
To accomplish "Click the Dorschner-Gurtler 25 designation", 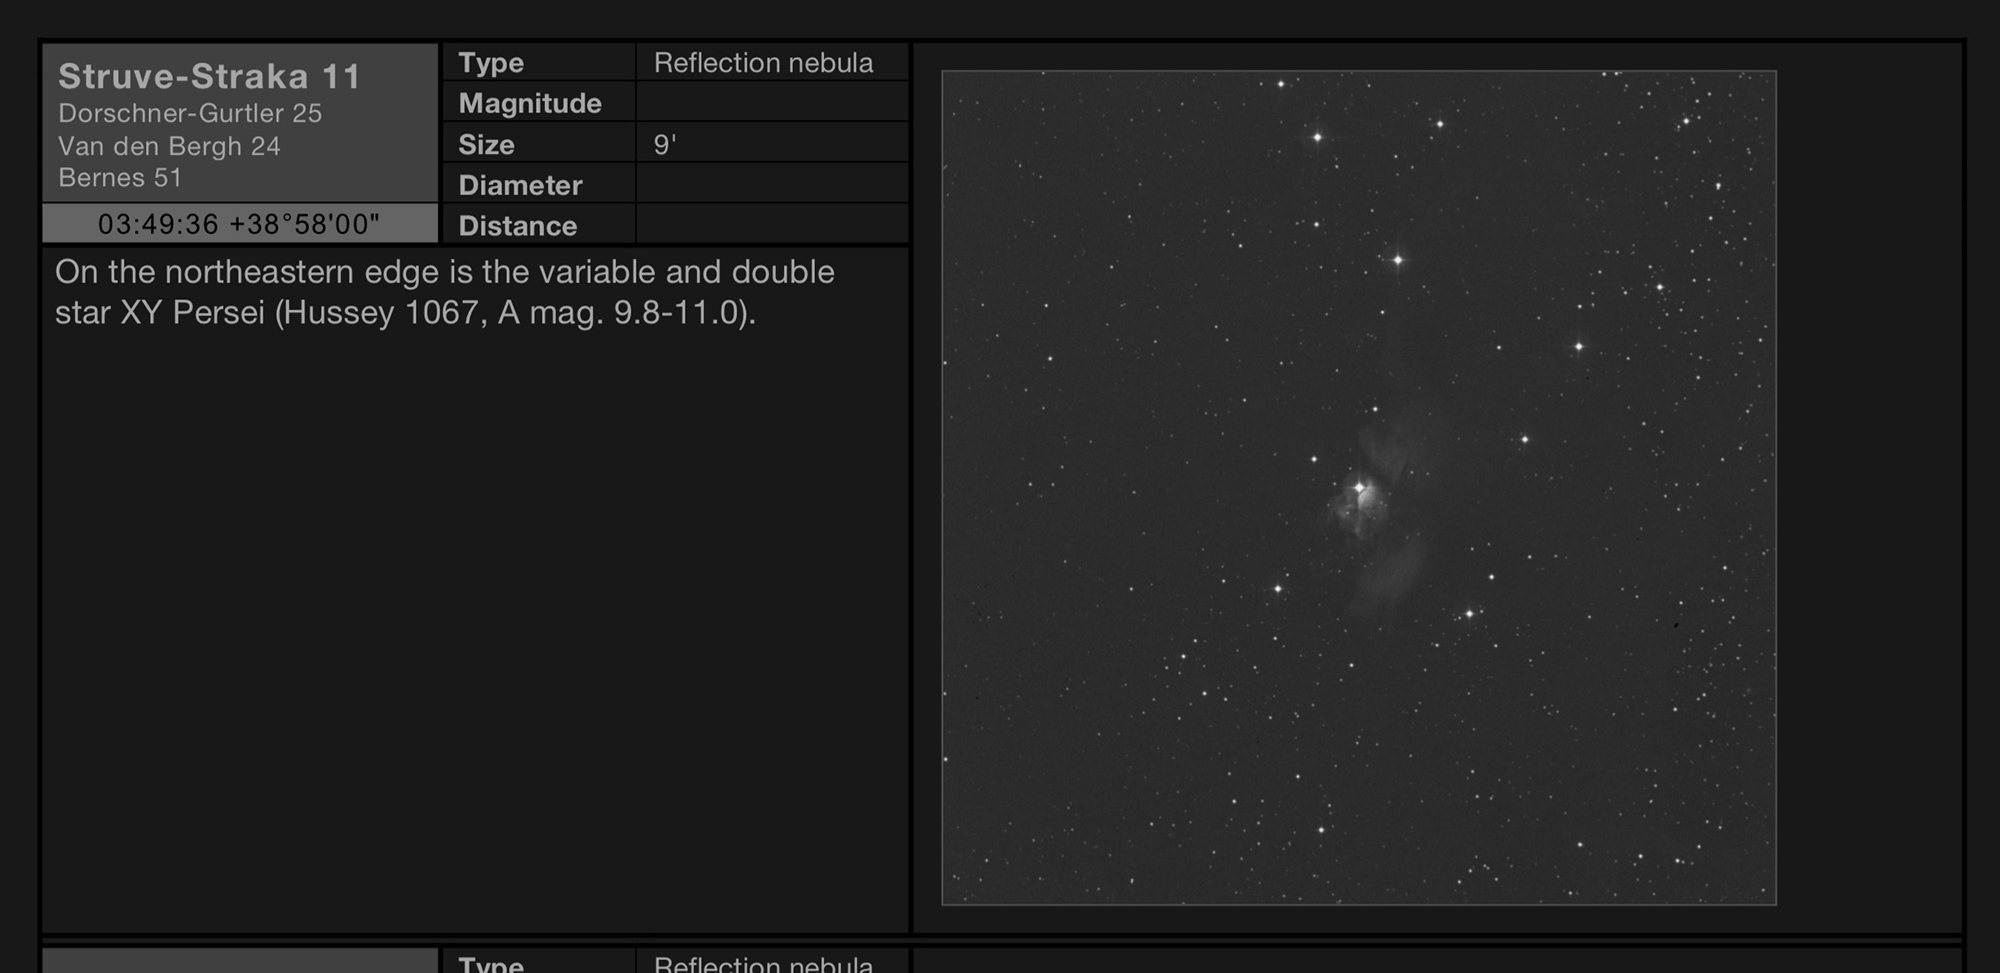I will [190, 113].
